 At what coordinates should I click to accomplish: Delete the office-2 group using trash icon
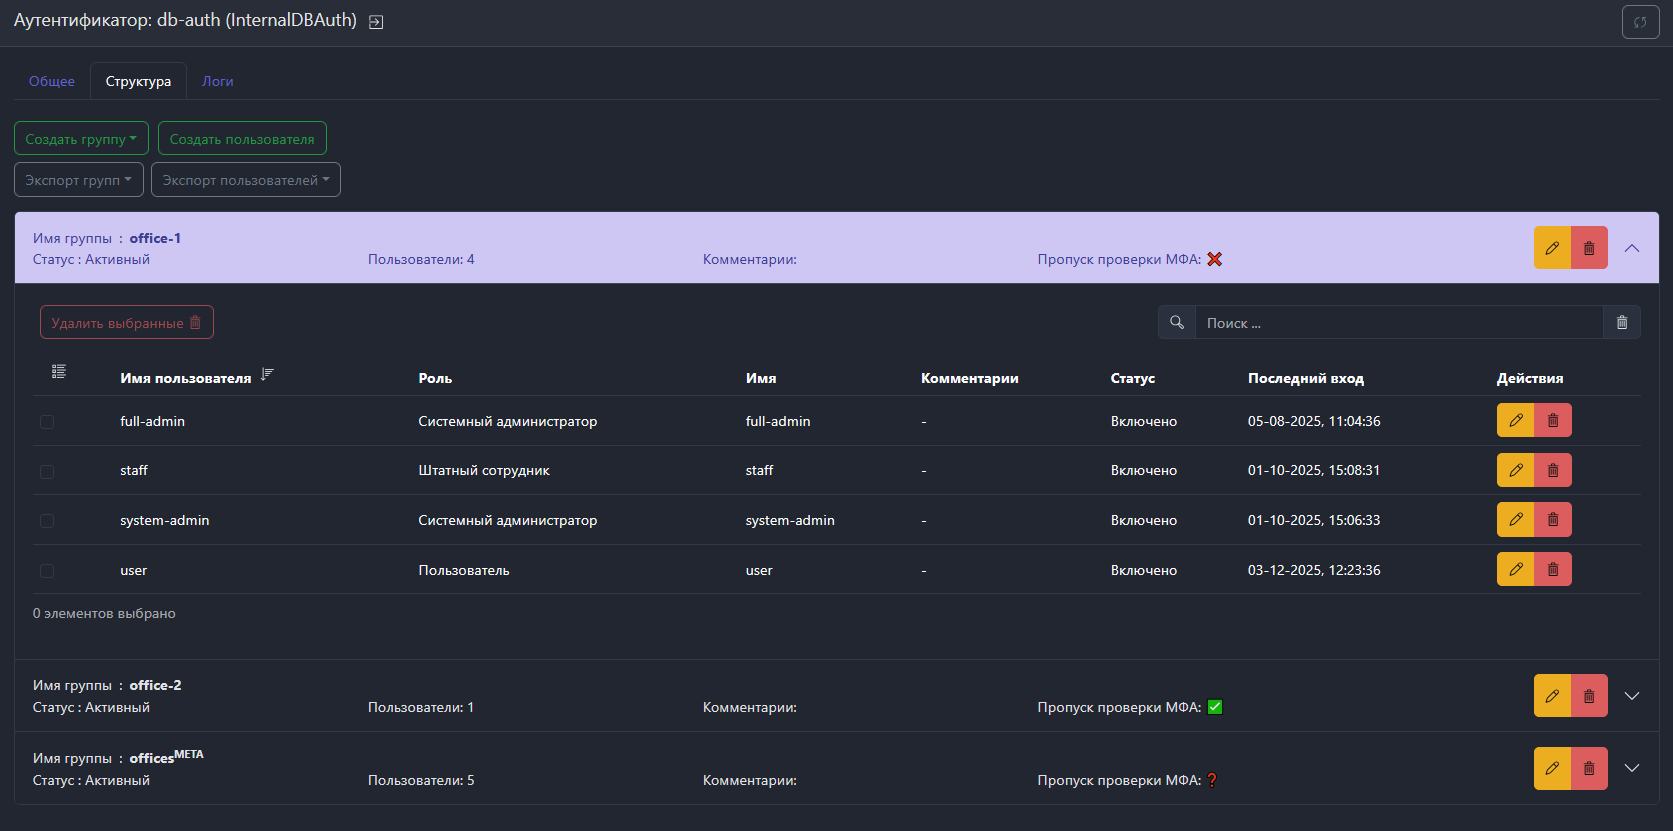click(1589, 696)
